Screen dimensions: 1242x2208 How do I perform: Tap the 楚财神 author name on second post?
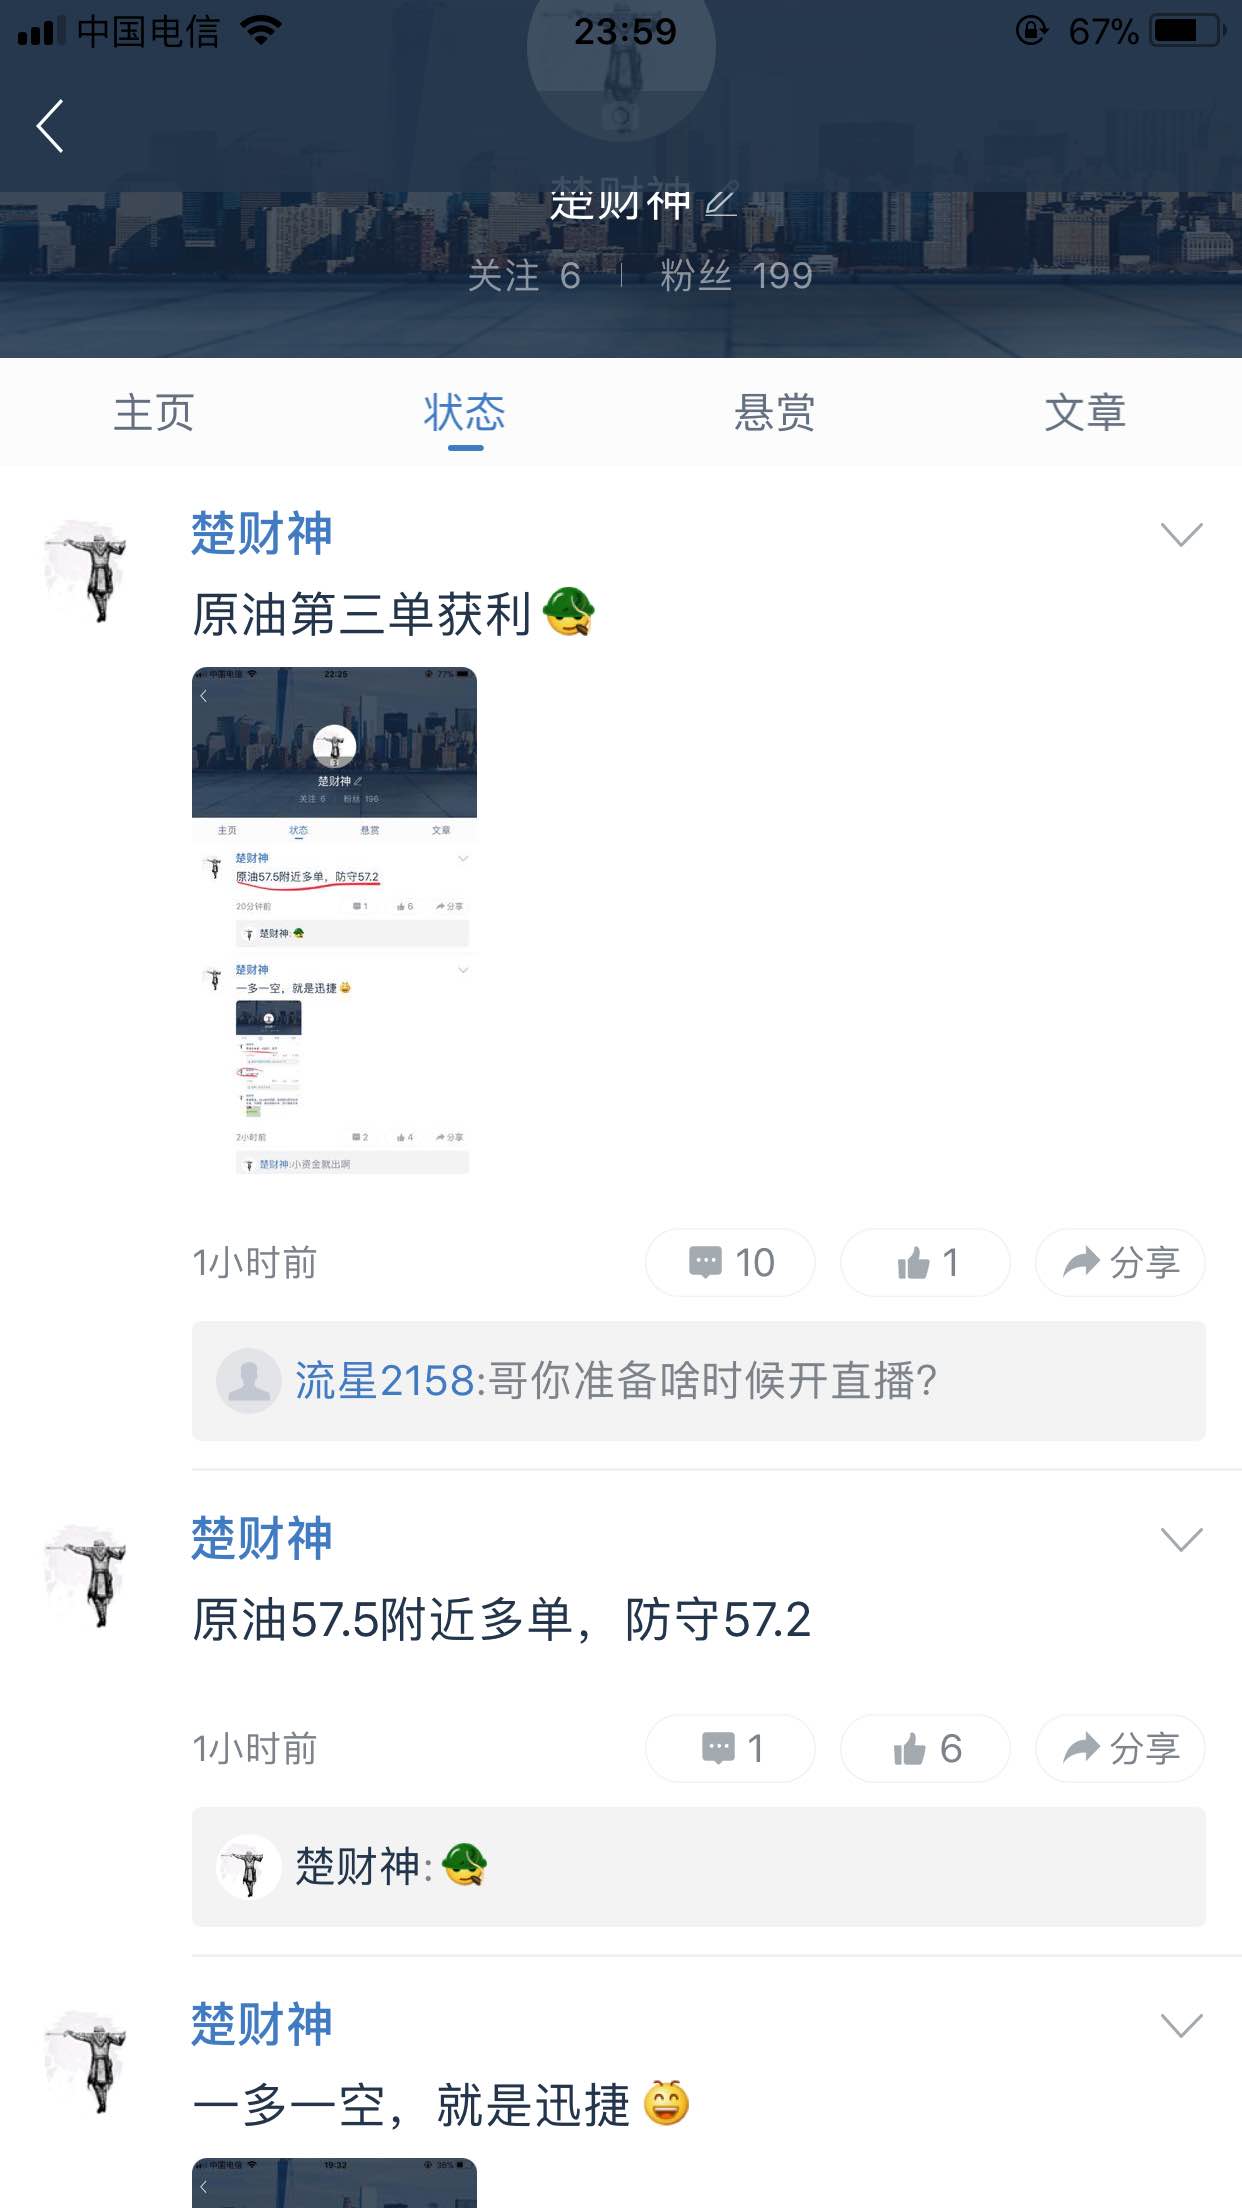pos(262,1538)
